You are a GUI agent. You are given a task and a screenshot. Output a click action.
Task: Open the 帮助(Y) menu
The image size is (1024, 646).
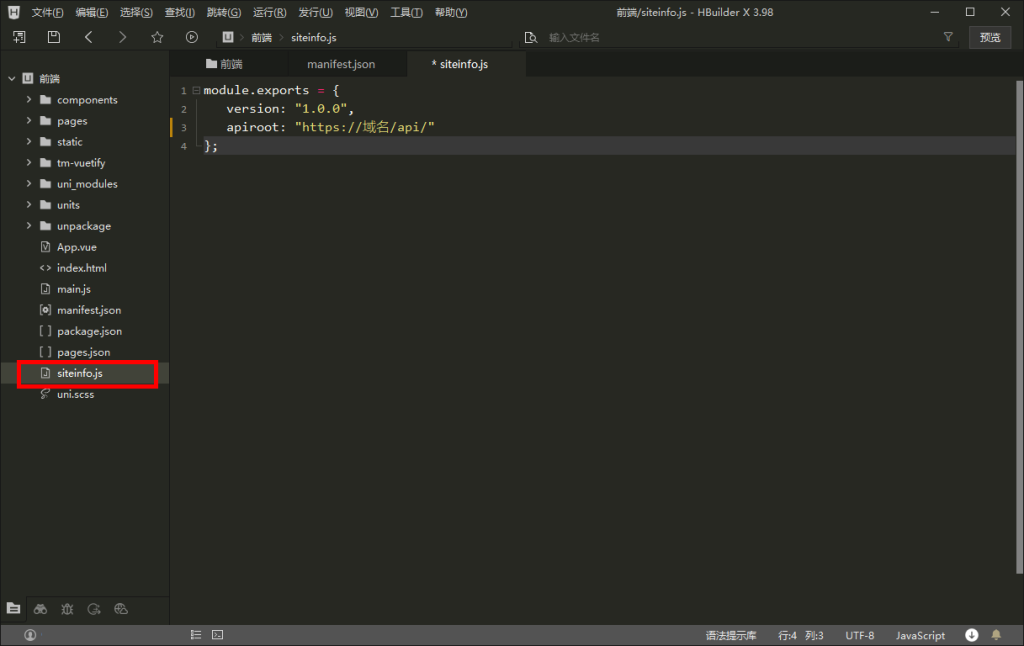click(451, 12)
